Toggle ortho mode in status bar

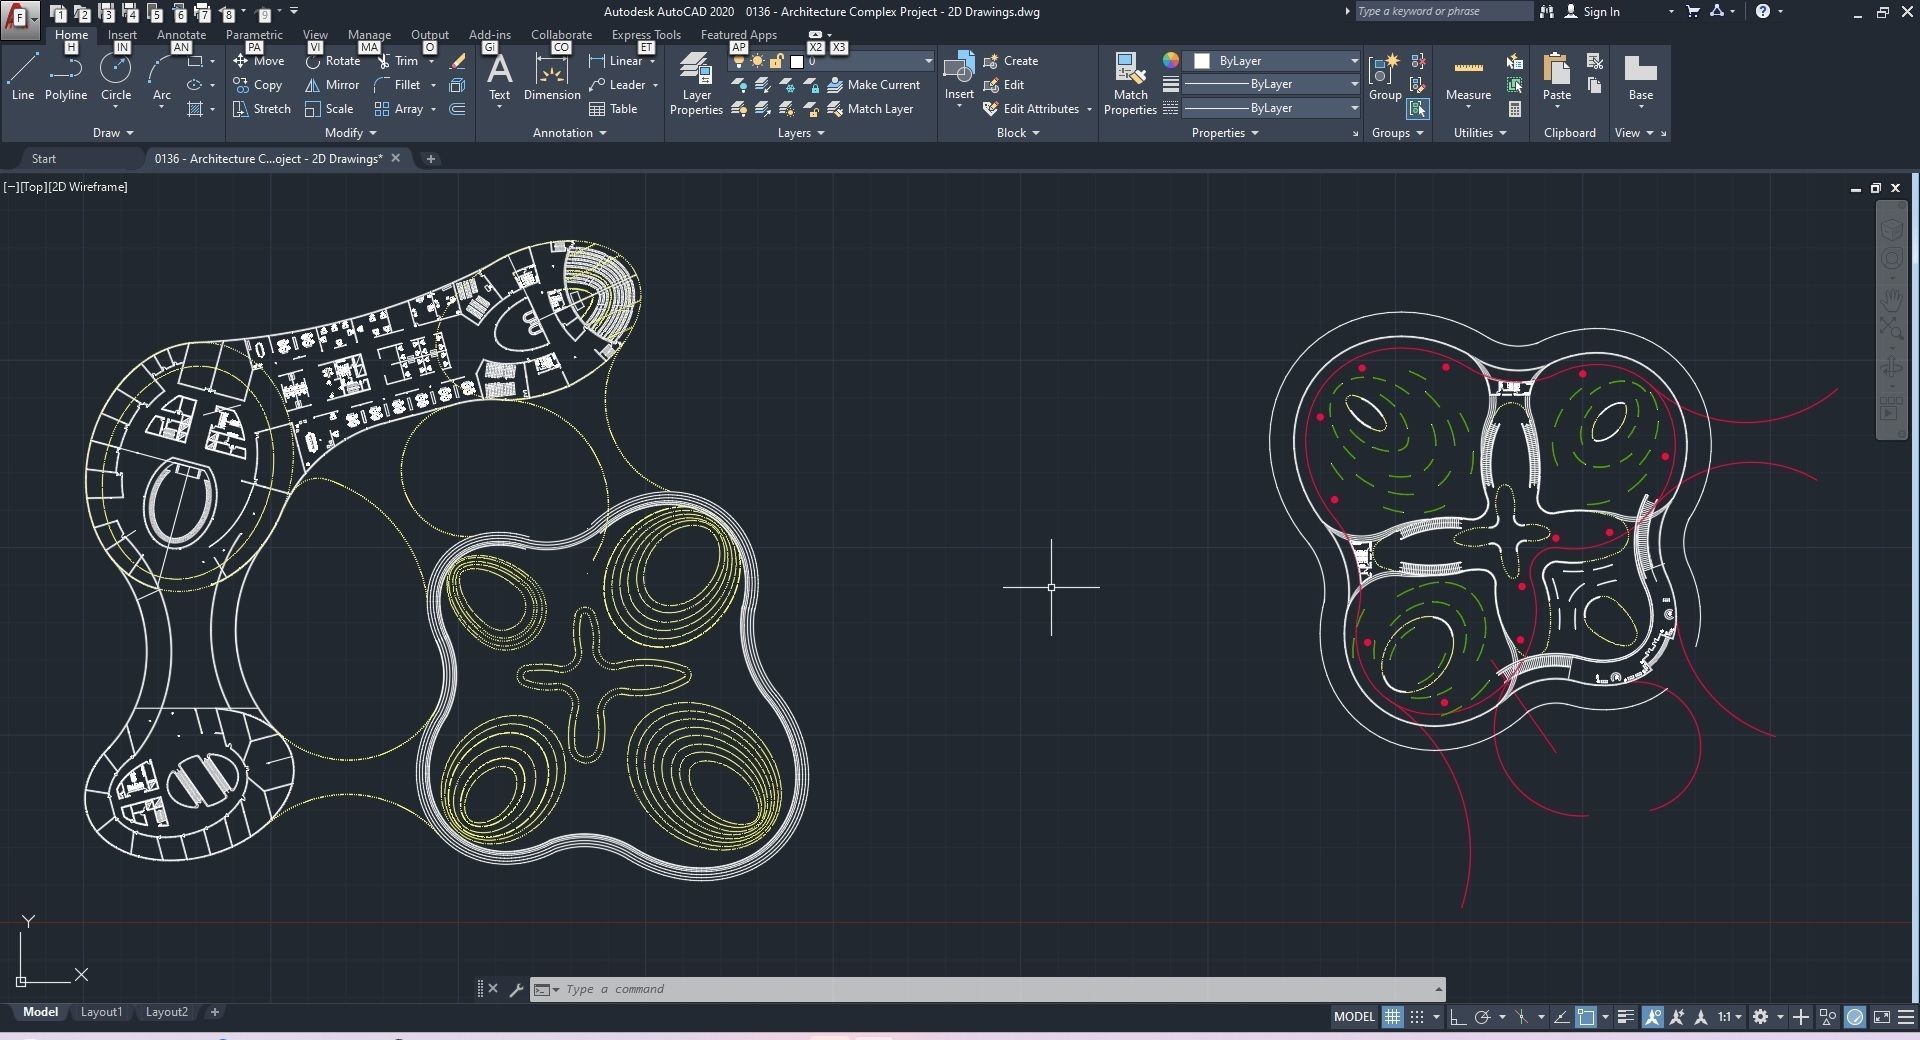click(x=1458, y=1017)
